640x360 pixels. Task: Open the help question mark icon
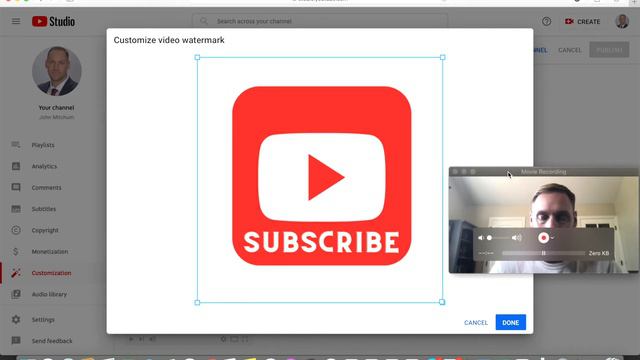[x=546, y=21]
